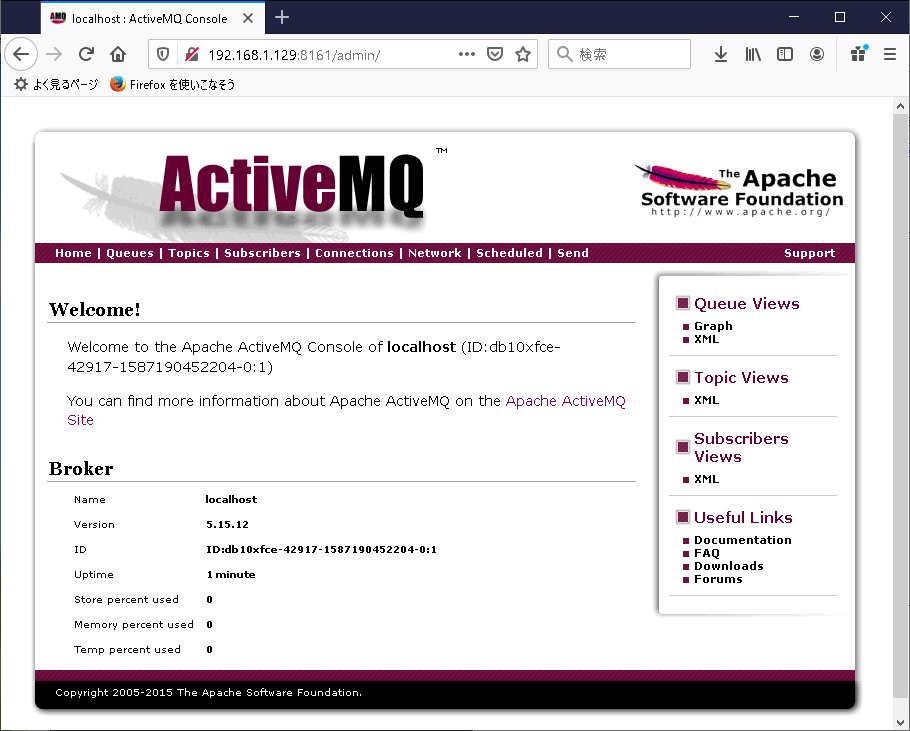This screenshot has width=910, height=731.
Task: Click the 検索 search box
Action: click(x=619, y=54)
